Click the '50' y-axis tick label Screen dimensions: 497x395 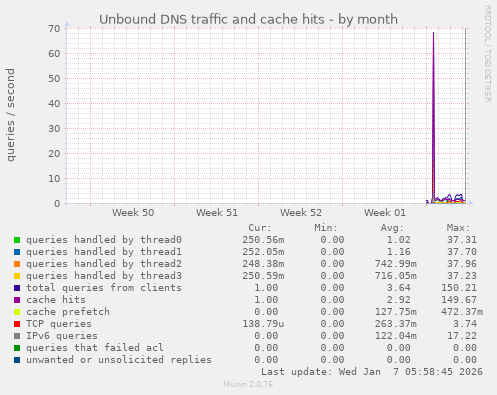(x=54, y=78)
